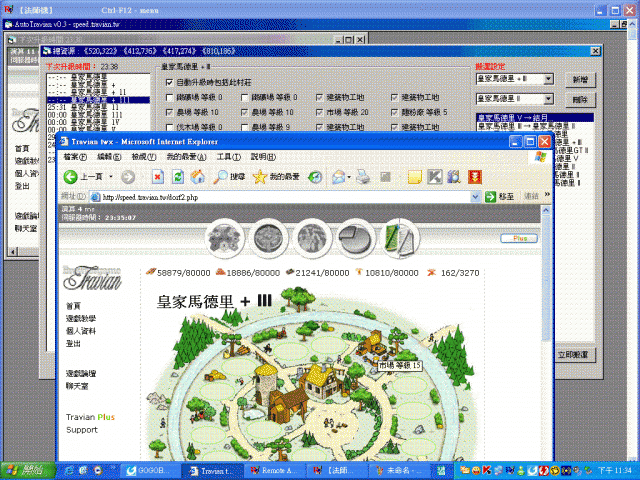This screenshot has width=640, height=480.
Task: Click the IE Refresh icon
Action: click(x=178, y=177)
